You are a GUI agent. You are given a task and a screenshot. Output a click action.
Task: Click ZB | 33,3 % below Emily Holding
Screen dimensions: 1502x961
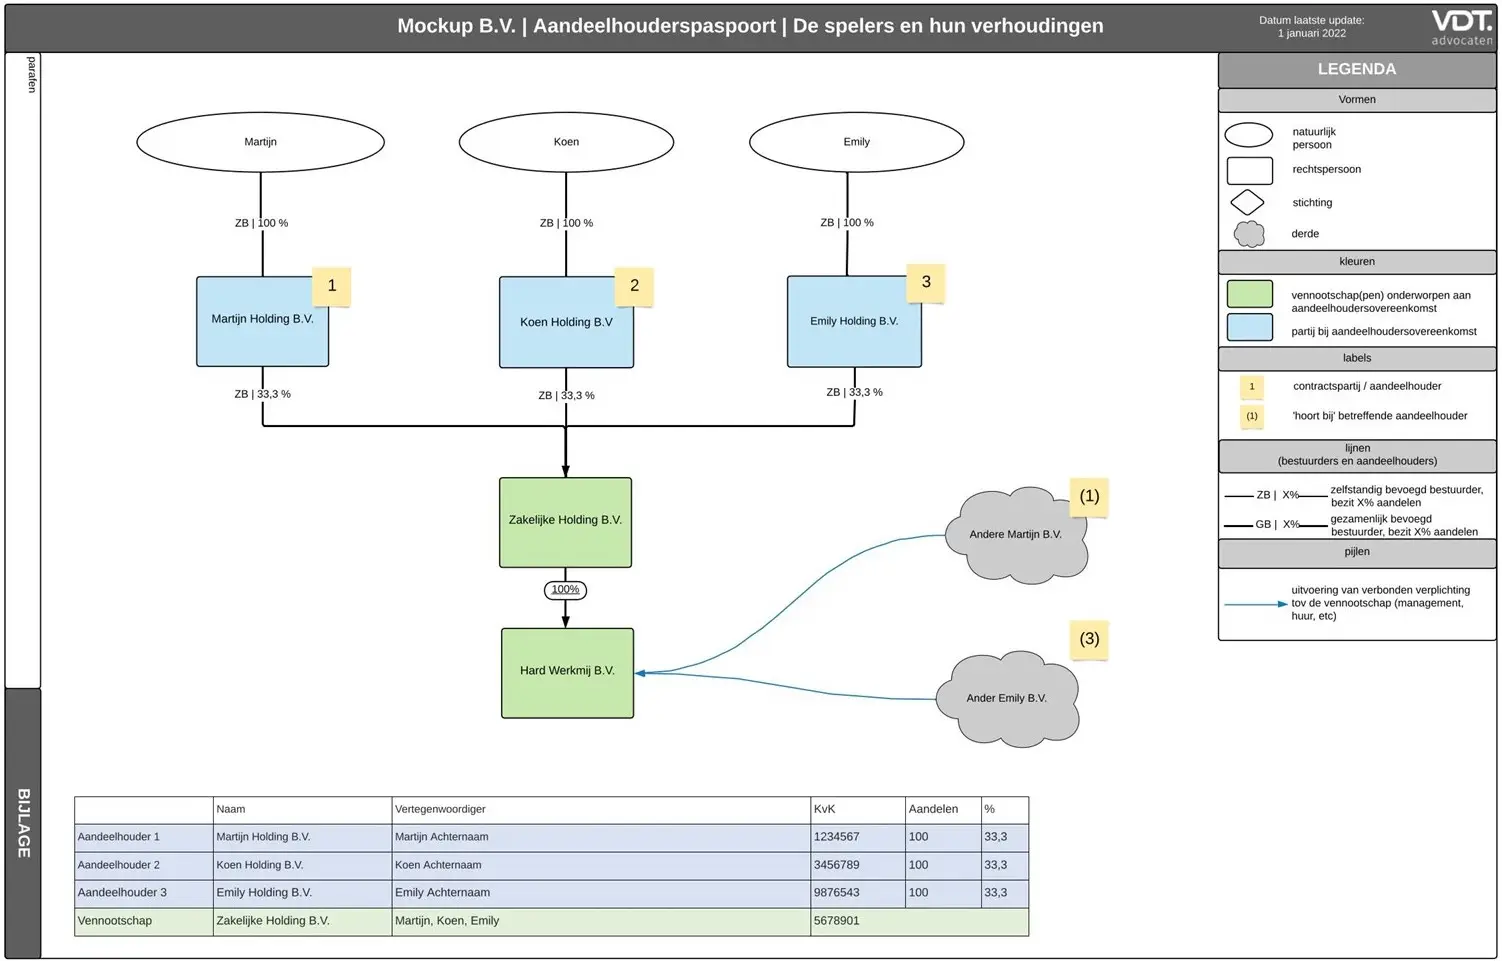coord(854,392)
